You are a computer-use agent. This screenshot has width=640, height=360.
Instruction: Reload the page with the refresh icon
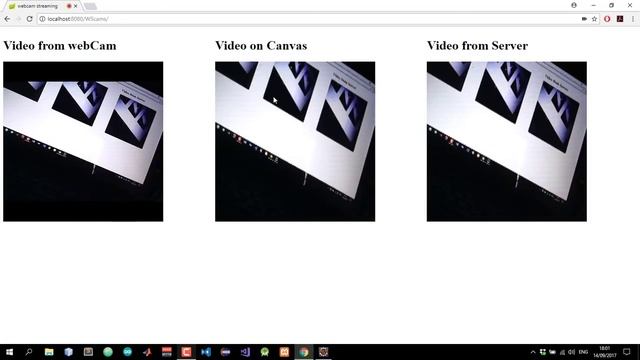[29, 19]
